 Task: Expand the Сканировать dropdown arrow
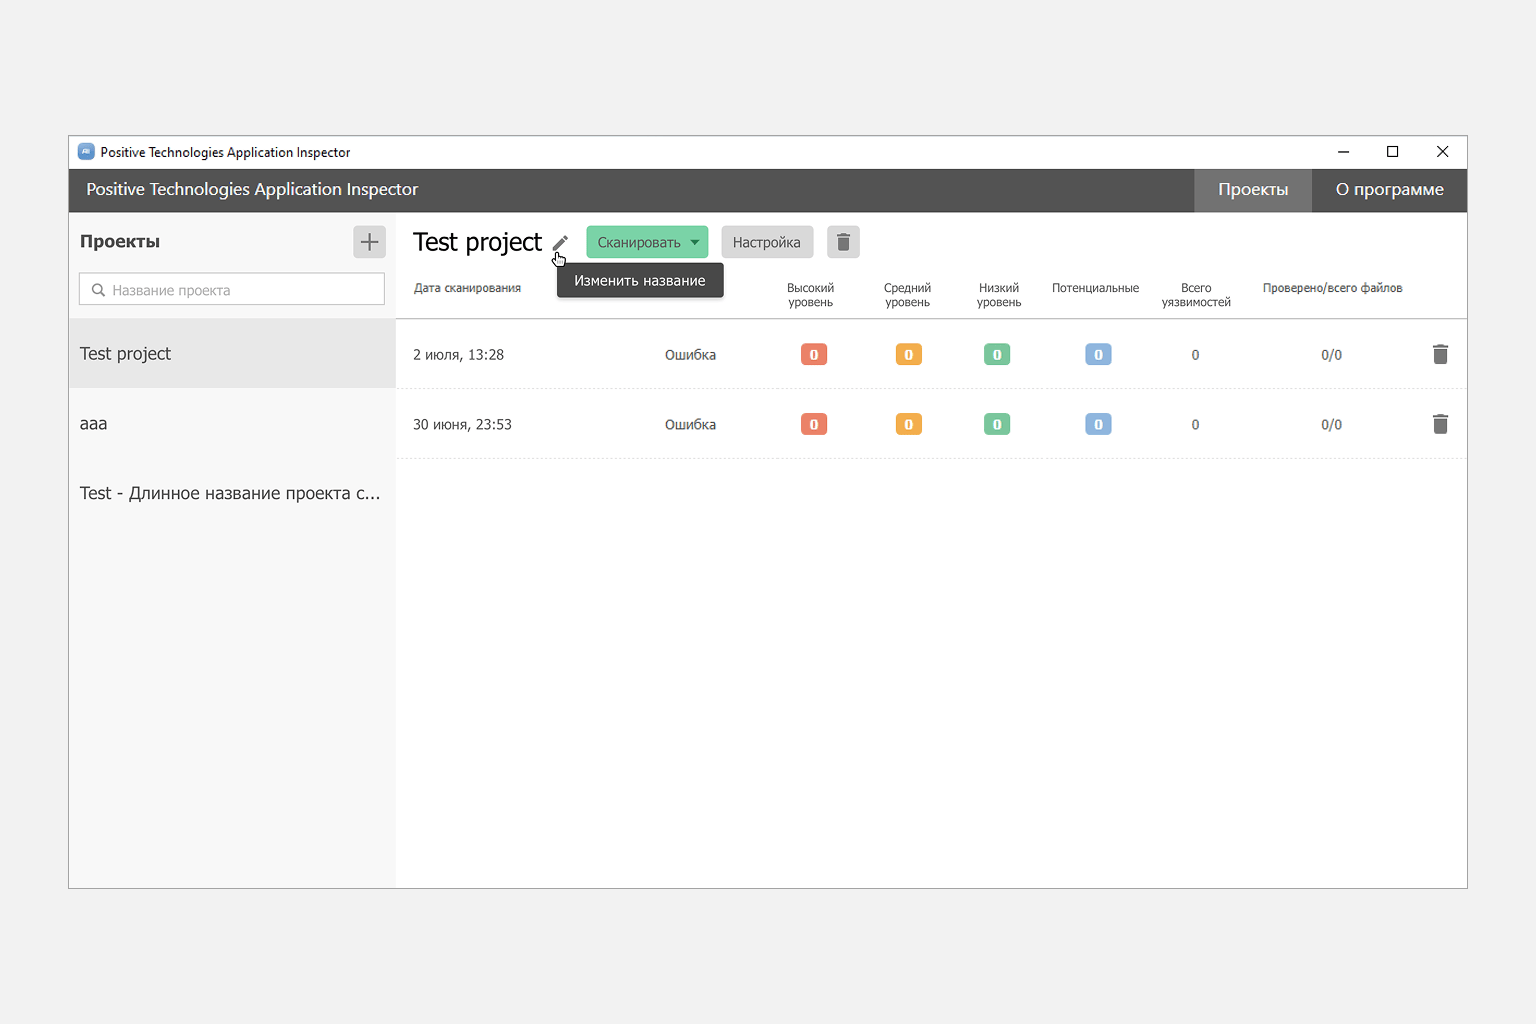[x=695, y=242]
